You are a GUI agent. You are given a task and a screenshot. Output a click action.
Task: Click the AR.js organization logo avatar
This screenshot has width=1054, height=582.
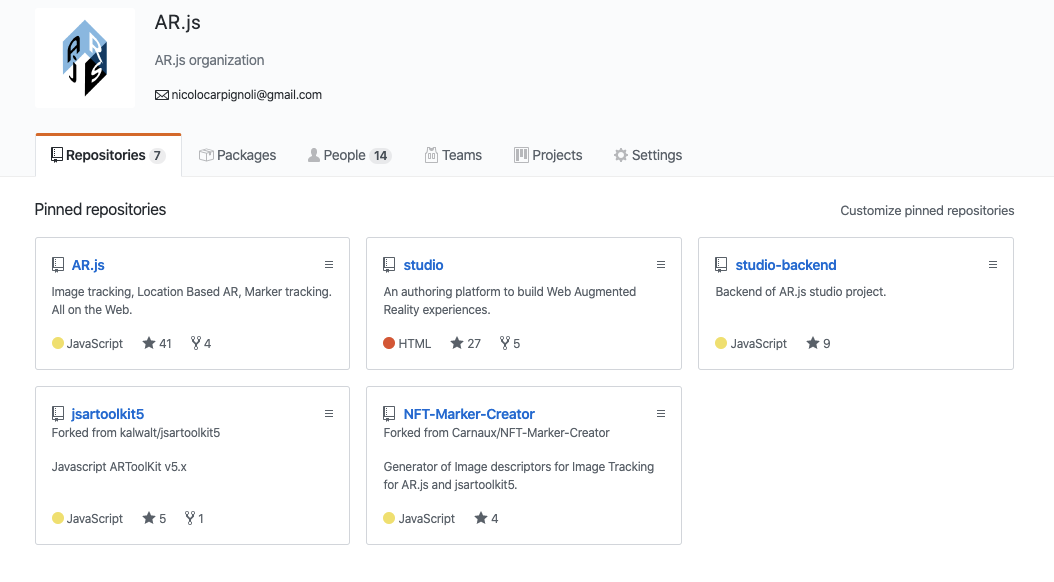[85, 58]
